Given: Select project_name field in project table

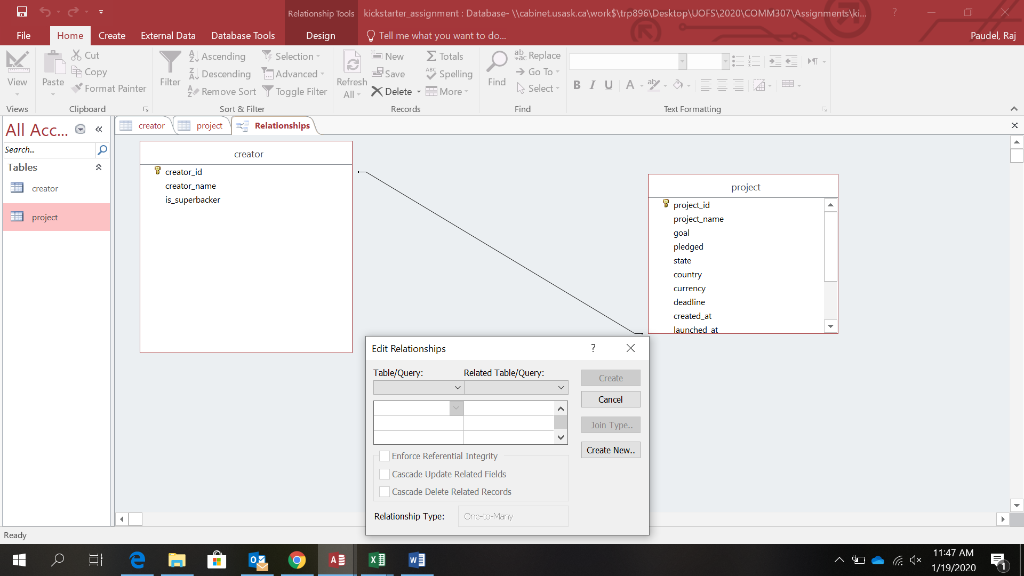Looking at the screenshot, I should click(x=698, y=219).
